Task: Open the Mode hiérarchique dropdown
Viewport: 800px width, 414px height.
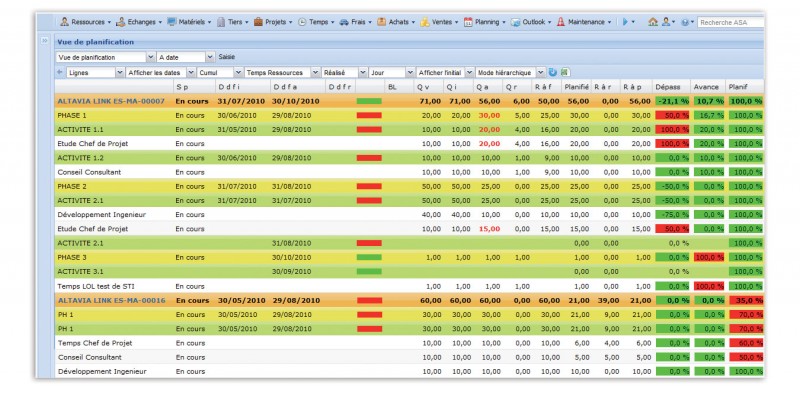Action: (x=541, y=73)
